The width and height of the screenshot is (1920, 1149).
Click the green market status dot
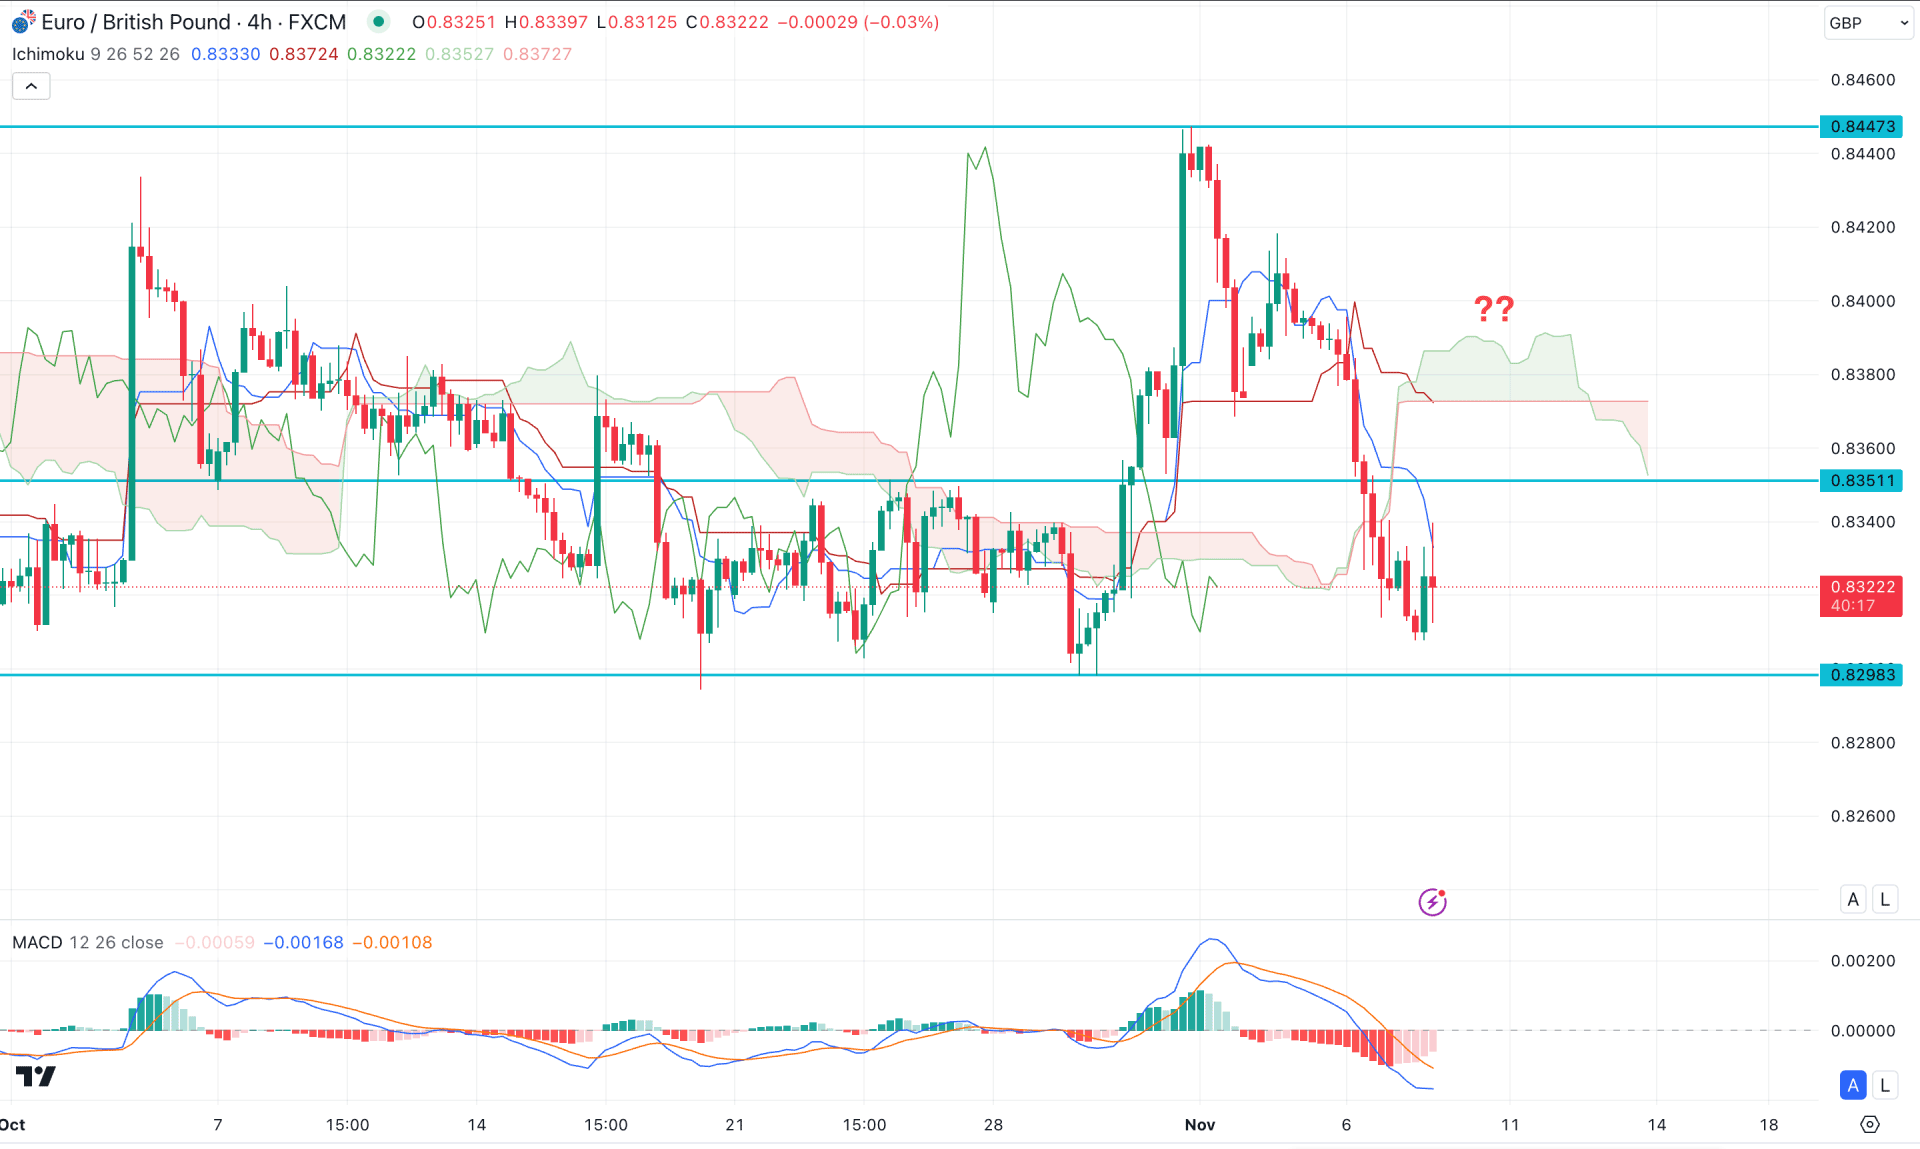tap(378, 21)
